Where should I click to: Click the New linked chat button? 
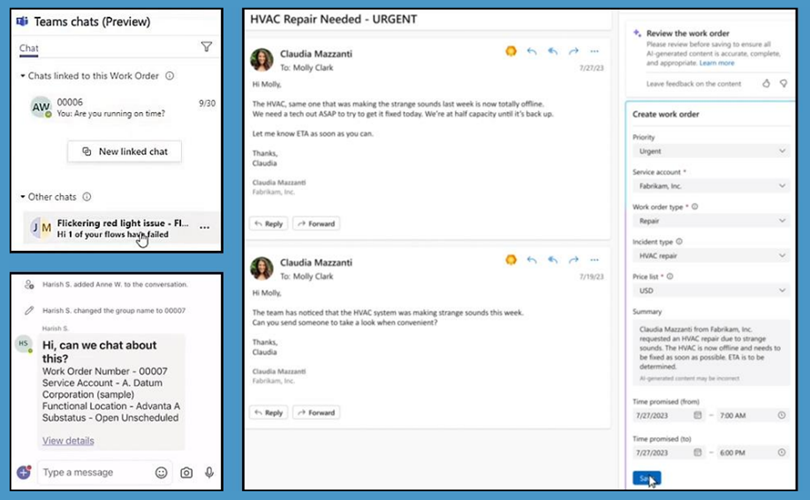point(124,151)
